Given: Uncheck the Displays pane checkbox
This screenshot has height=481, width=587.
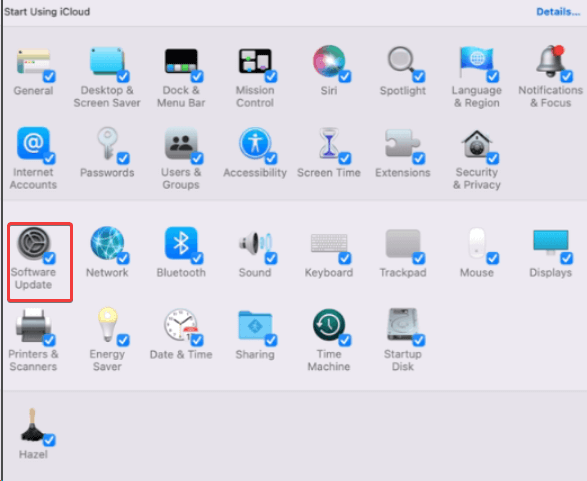Looking at the screenshot, I should (x=566, y=258).
